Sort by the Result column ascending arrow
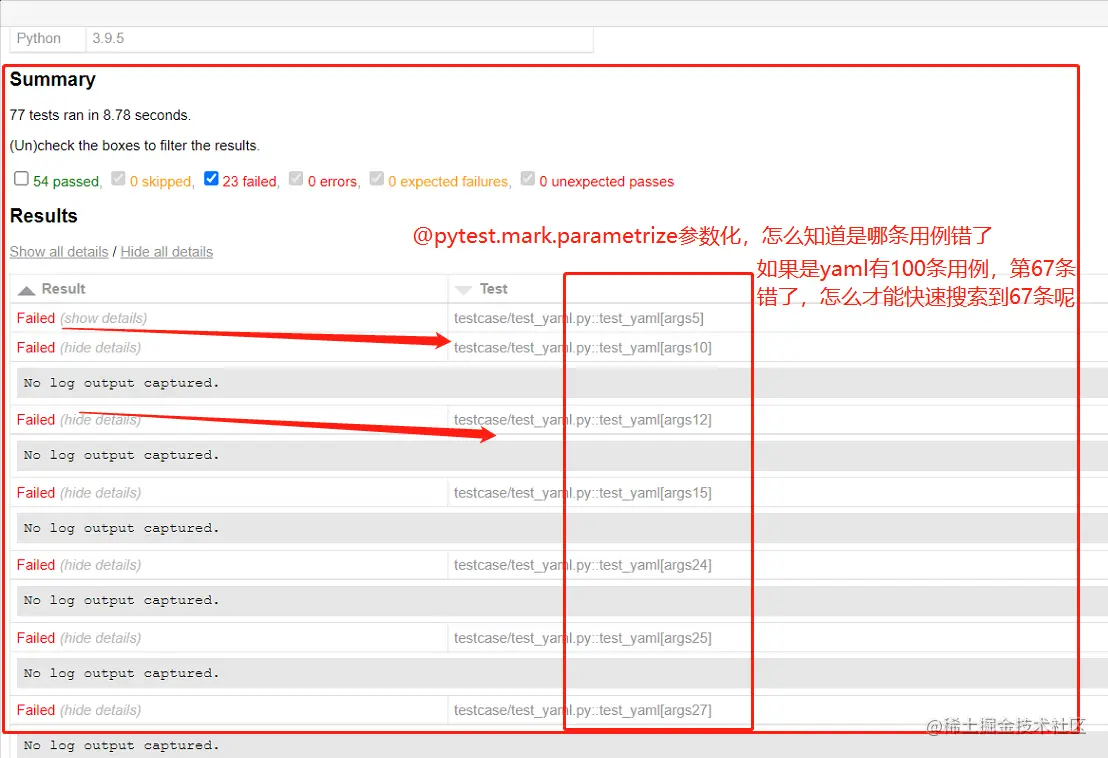Viewport: 1108px width, 758px height. (26, 290)
